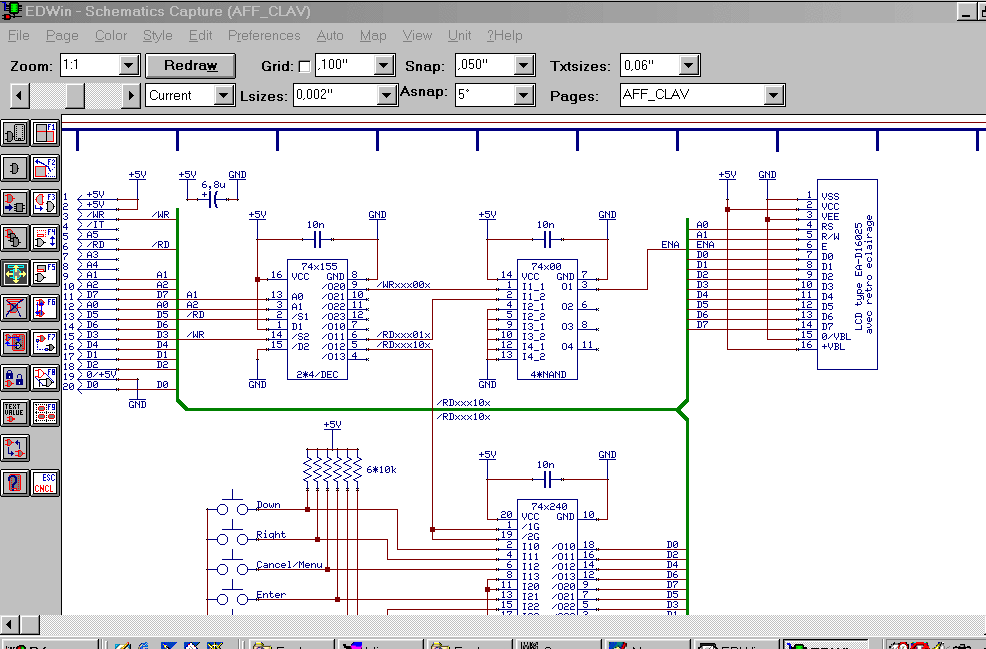This screenshot has width=986, height=649.
Task: Open the Txtsizes dropdown list
Action: pyautogui.click(x=688, y=66)
